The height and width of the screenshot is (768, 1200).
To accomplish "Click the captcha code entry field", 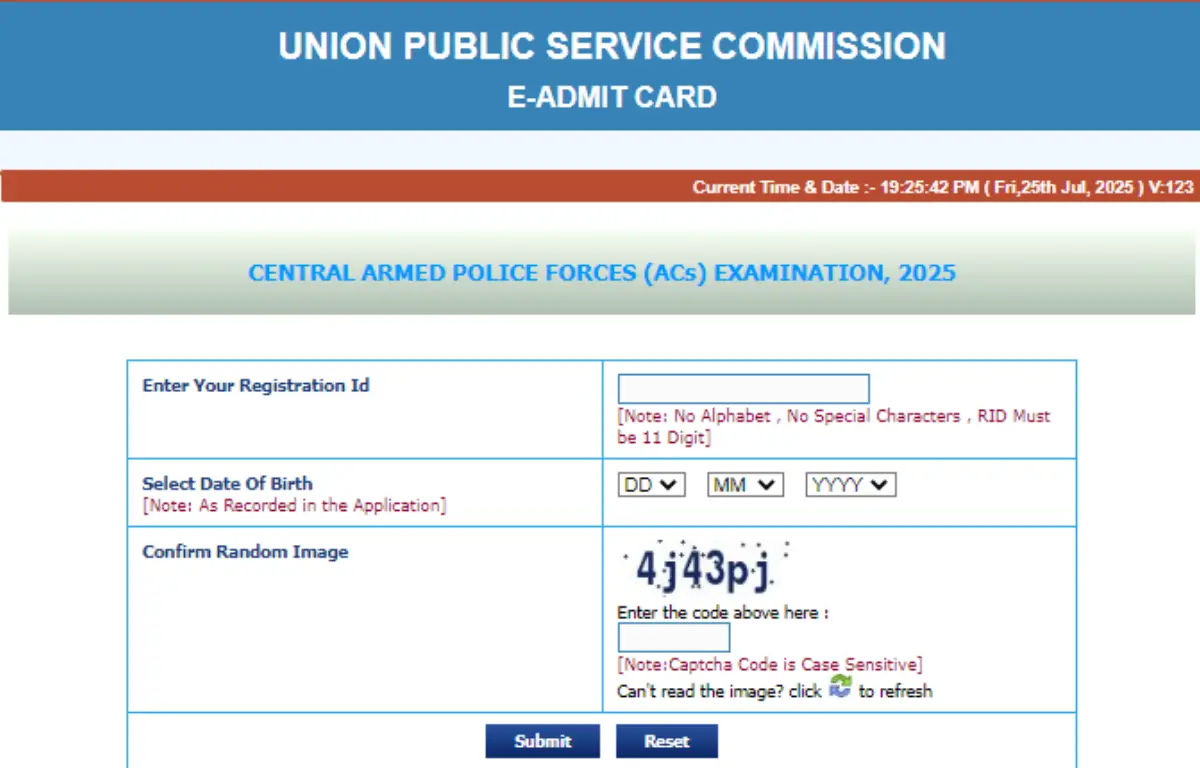I will 674,637.
